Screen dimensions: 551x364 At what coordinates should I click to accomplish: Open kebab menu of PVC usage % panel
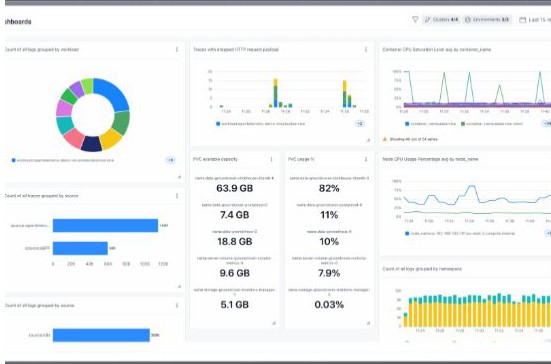366,159
